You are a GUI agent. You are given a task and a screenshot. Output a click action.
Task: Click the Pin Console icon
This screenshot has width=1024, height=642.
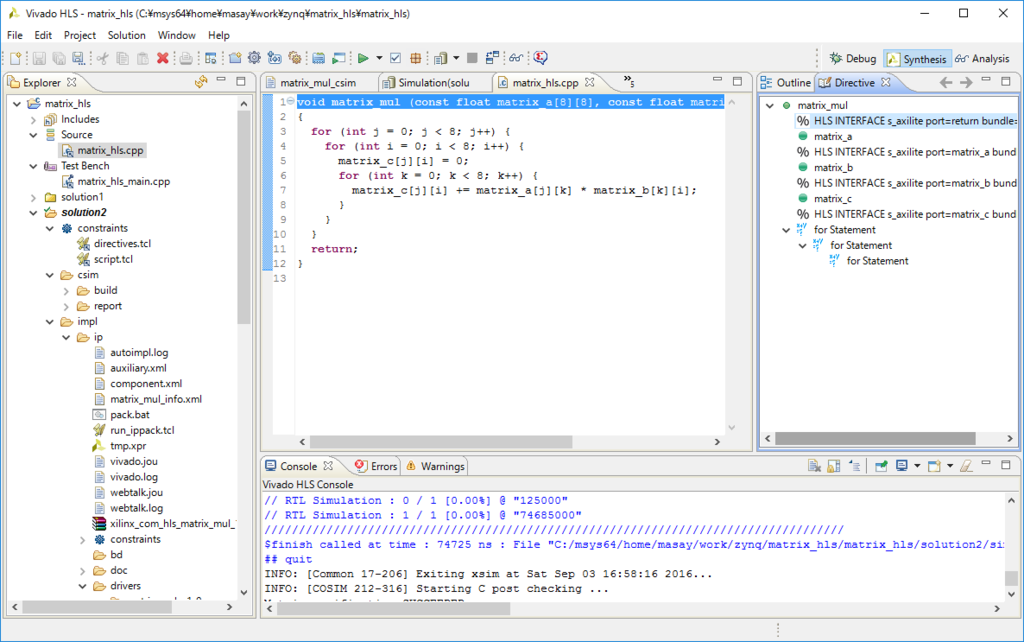coord(881,466)
